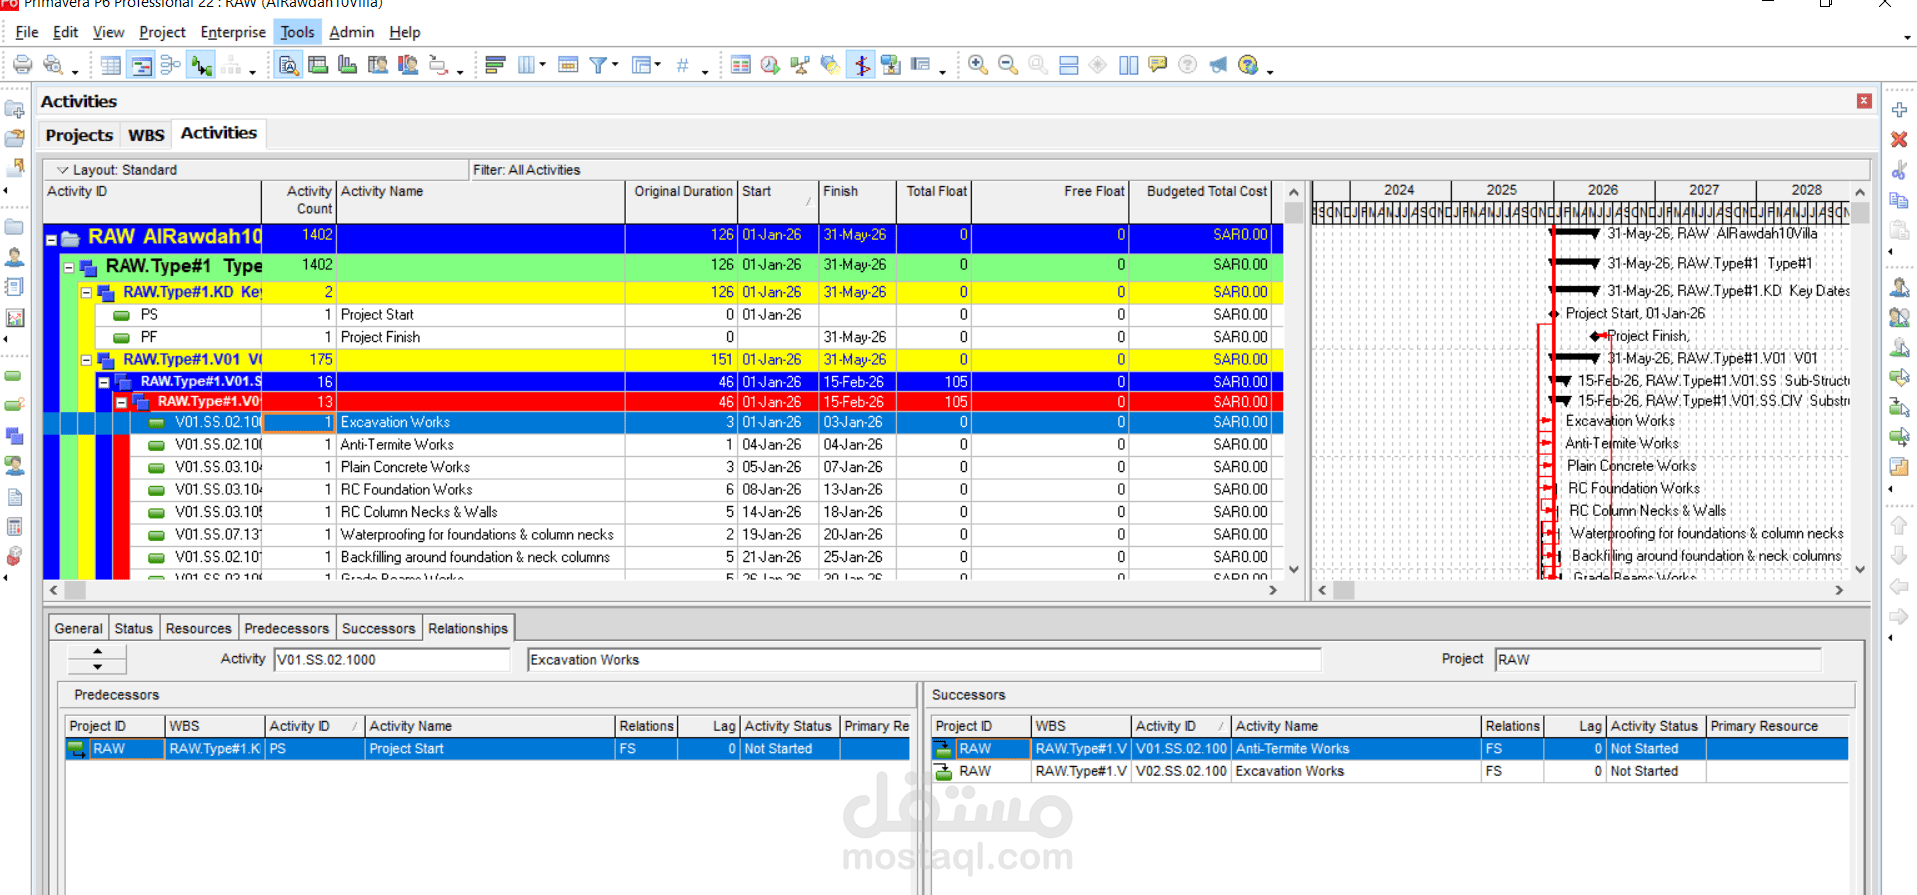Sort by the Original Duration column header

(x=682, y=201)
